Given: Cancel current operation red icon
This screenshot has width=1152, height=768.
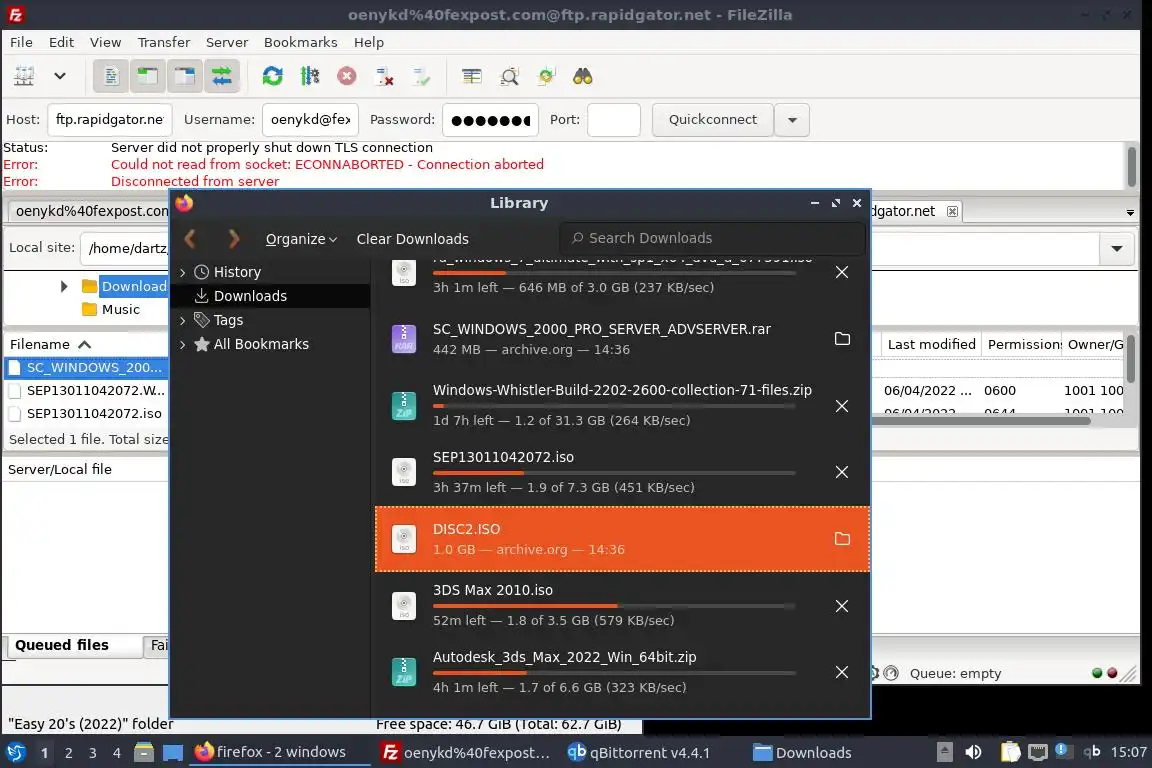Looking at the screenshot, I should 347,76.
